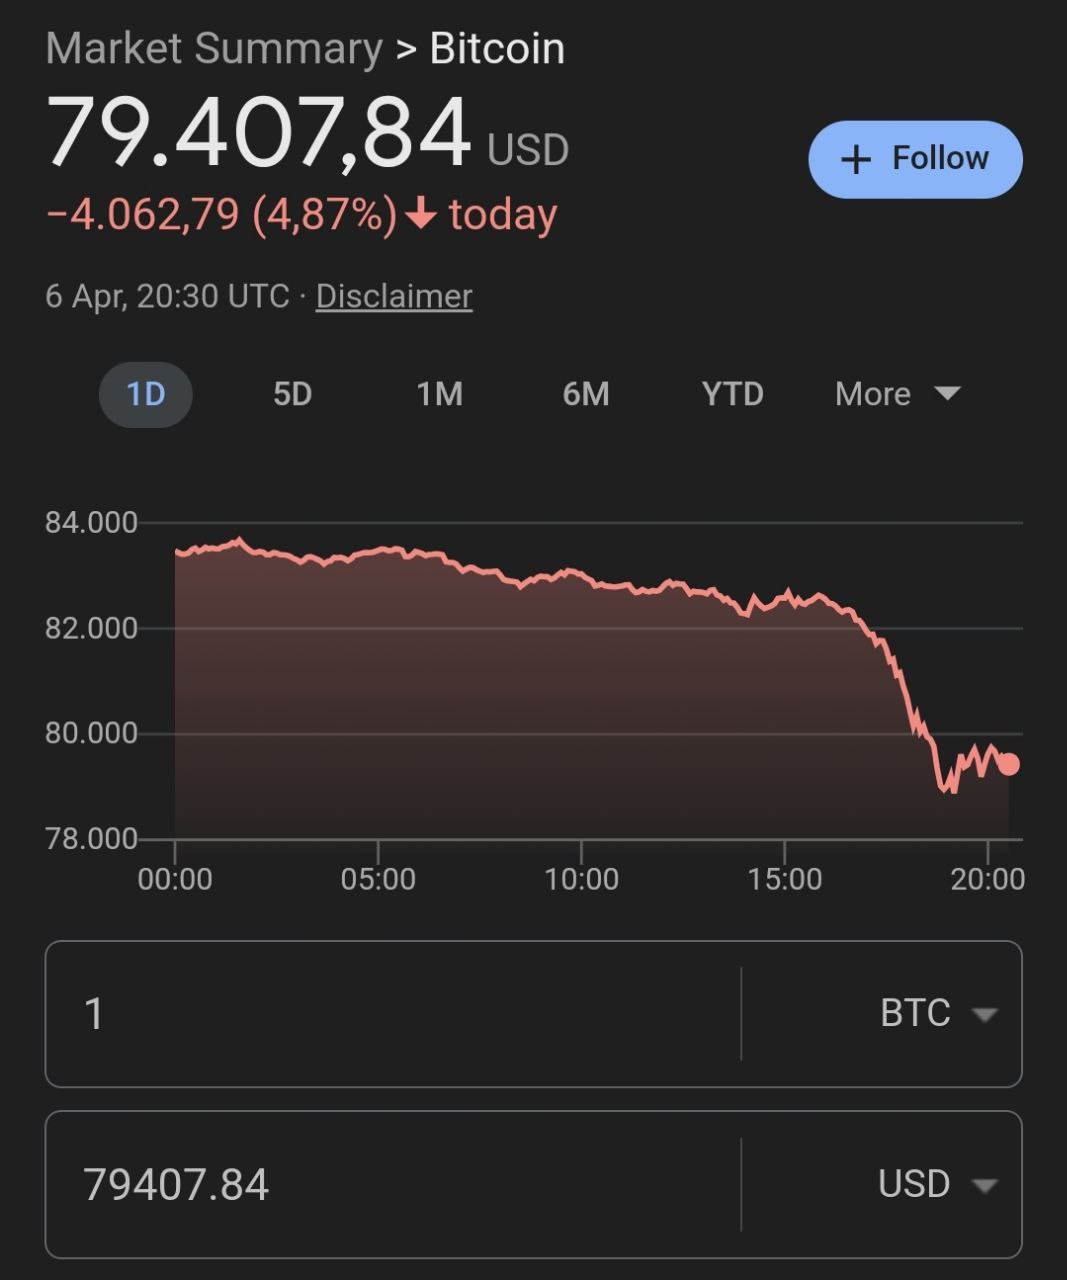Click the Follow button
The width and height of the screenshot is (1067, 1280).
click(x=915, y=159)
